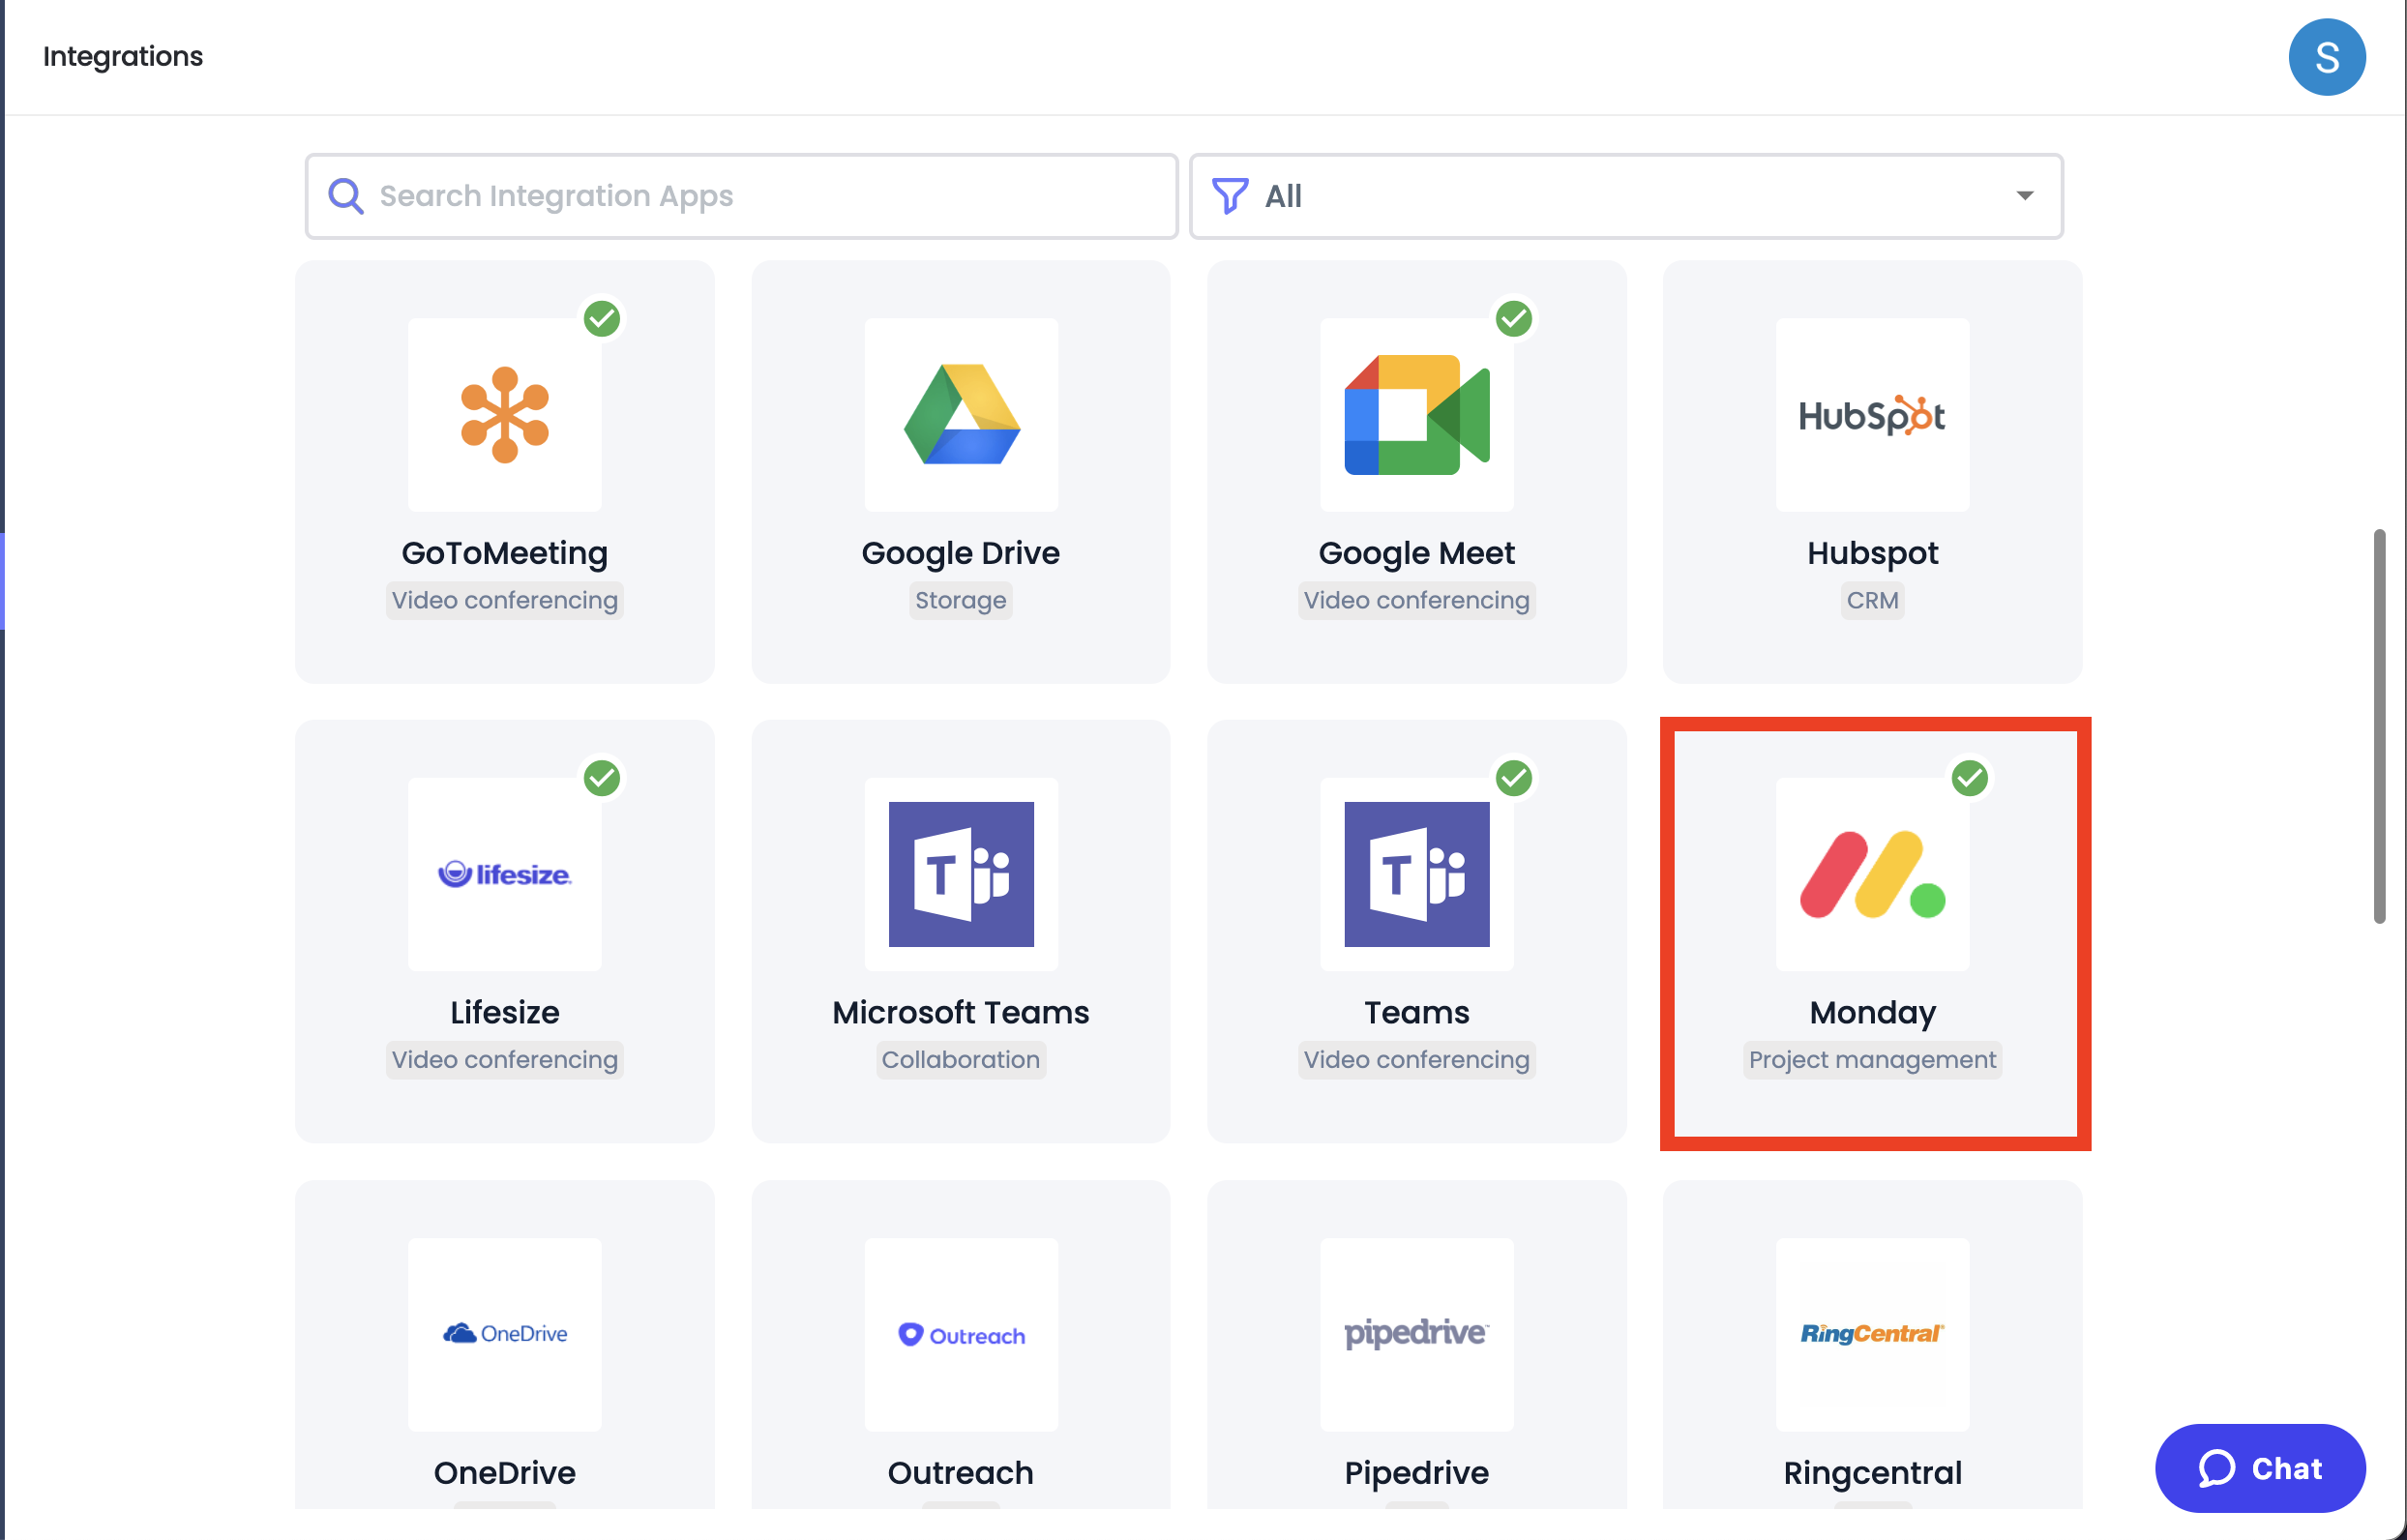Click Lifesize's Video conferencing tag

(x=505, y=1059)
